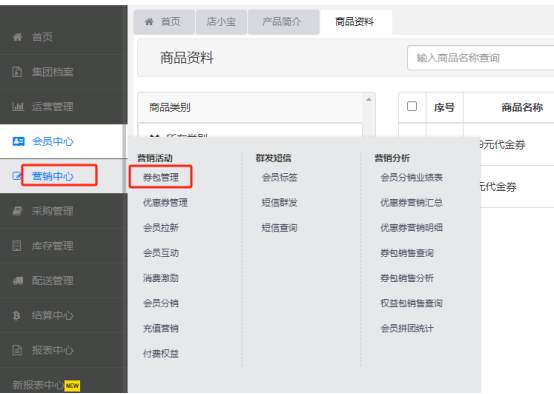Click scroll-up arrow in 商品类别 panel
This screenshot has width=554, height=394.
click(369, 100)
